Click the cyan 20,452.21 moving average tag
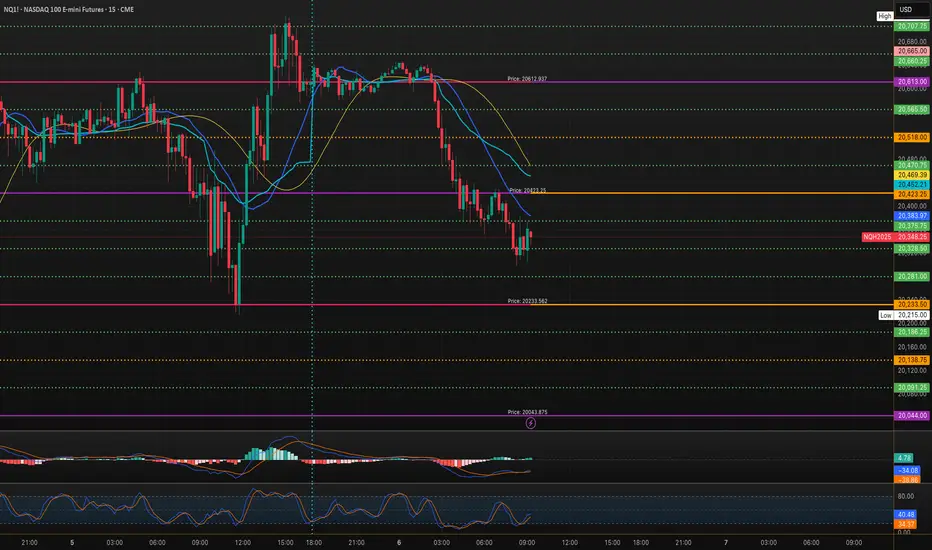 coord(912,185)
